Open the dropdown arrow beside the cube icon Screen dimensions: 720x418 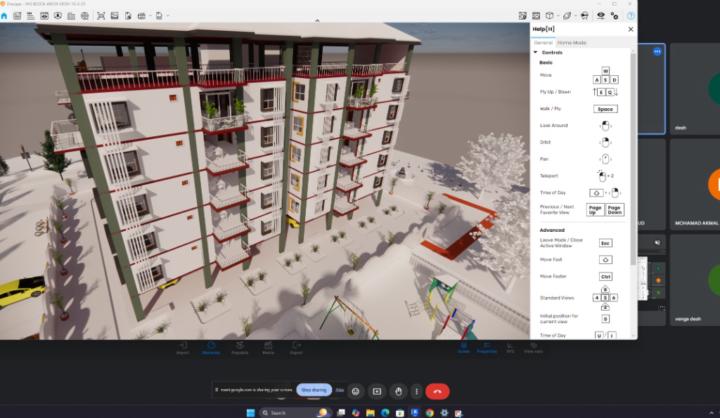click(x=557, y=16)
